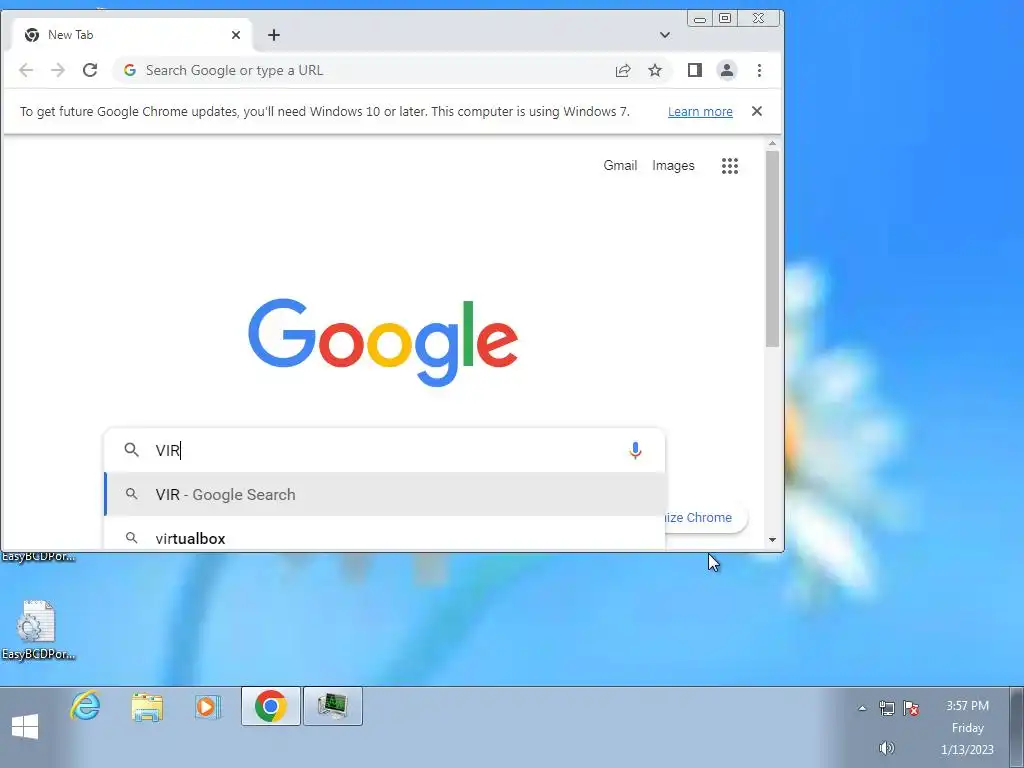Click the Share this page icon

point(623,71)
